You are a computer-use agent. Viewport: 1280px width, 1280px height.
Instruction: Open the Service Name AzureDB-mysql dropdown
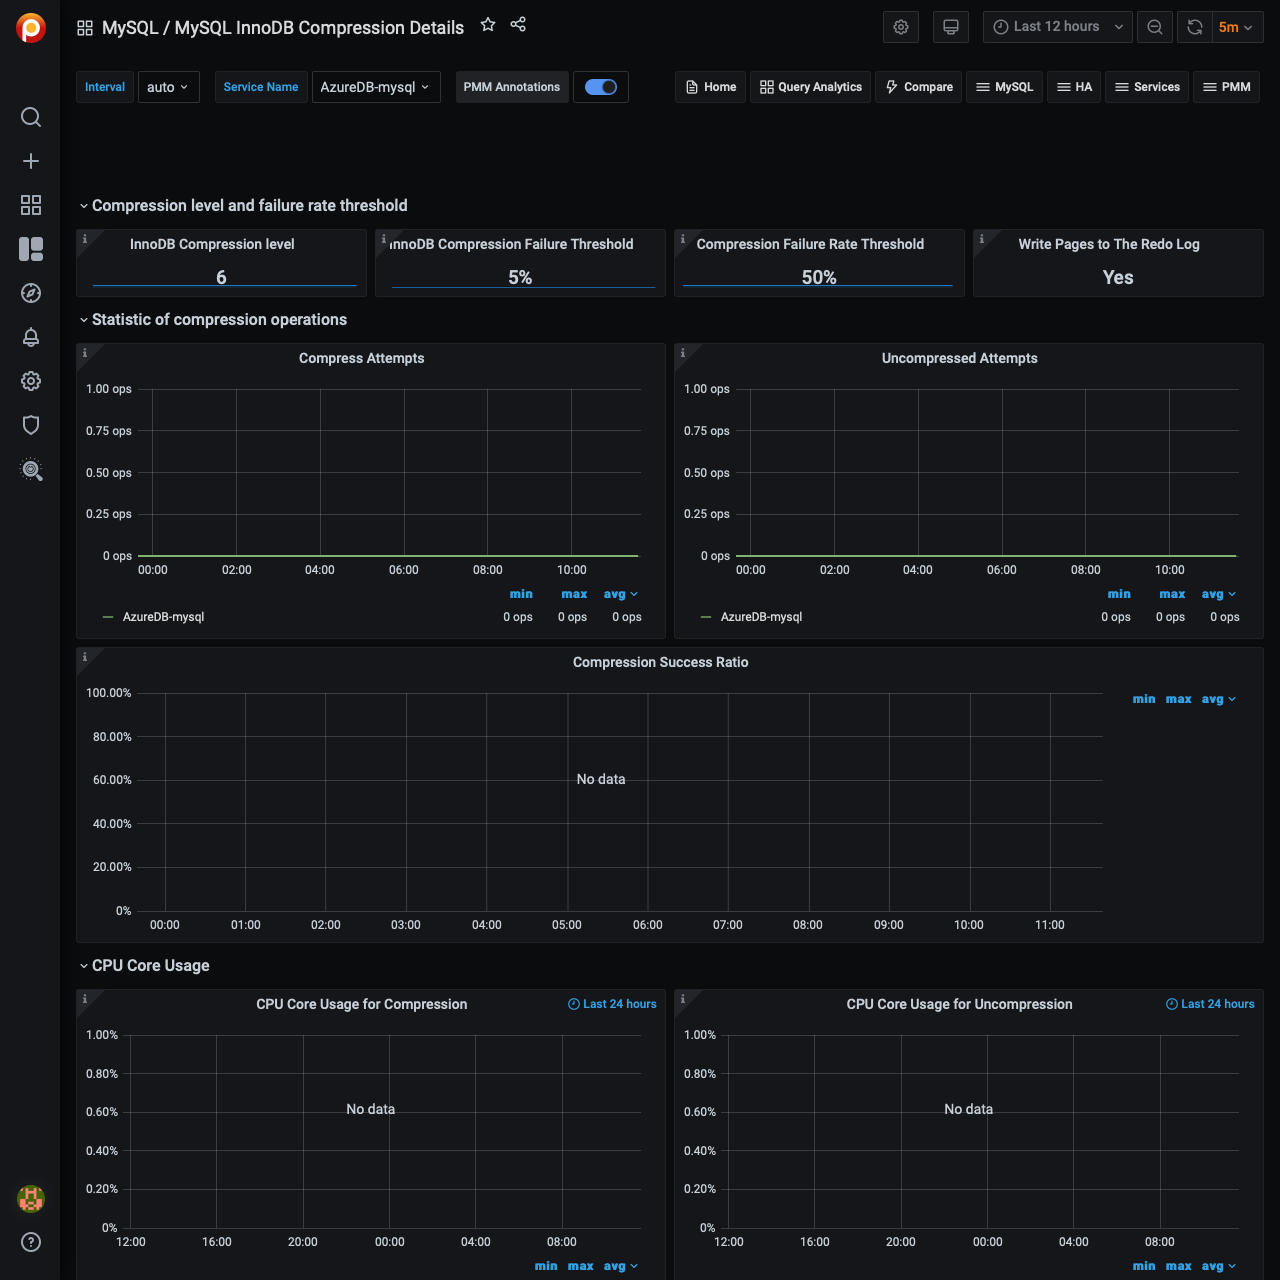[375, 87]
